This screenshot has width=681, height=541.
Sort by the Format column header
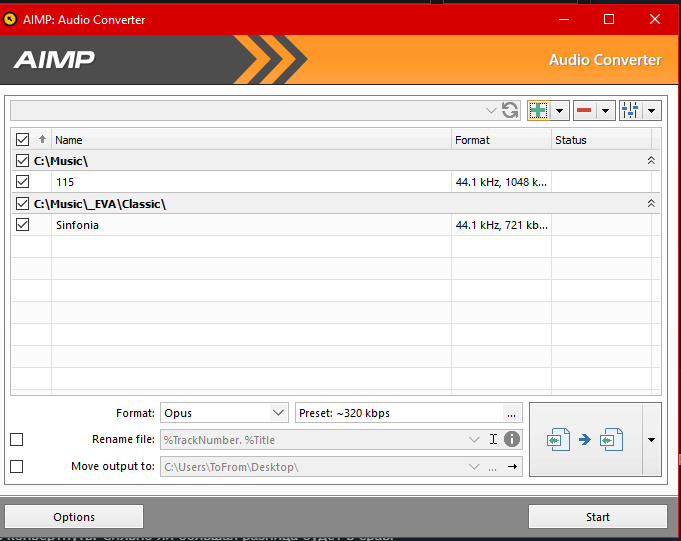click(501, 140)
